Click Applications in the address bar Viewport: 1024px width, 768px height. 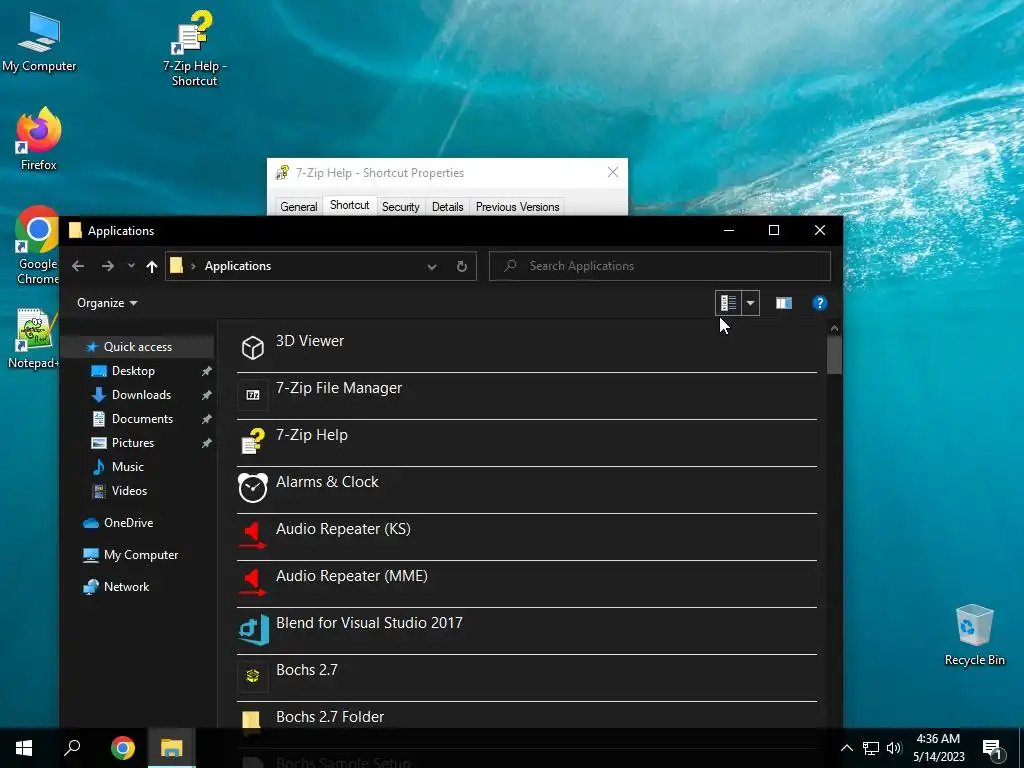point(238,266)
